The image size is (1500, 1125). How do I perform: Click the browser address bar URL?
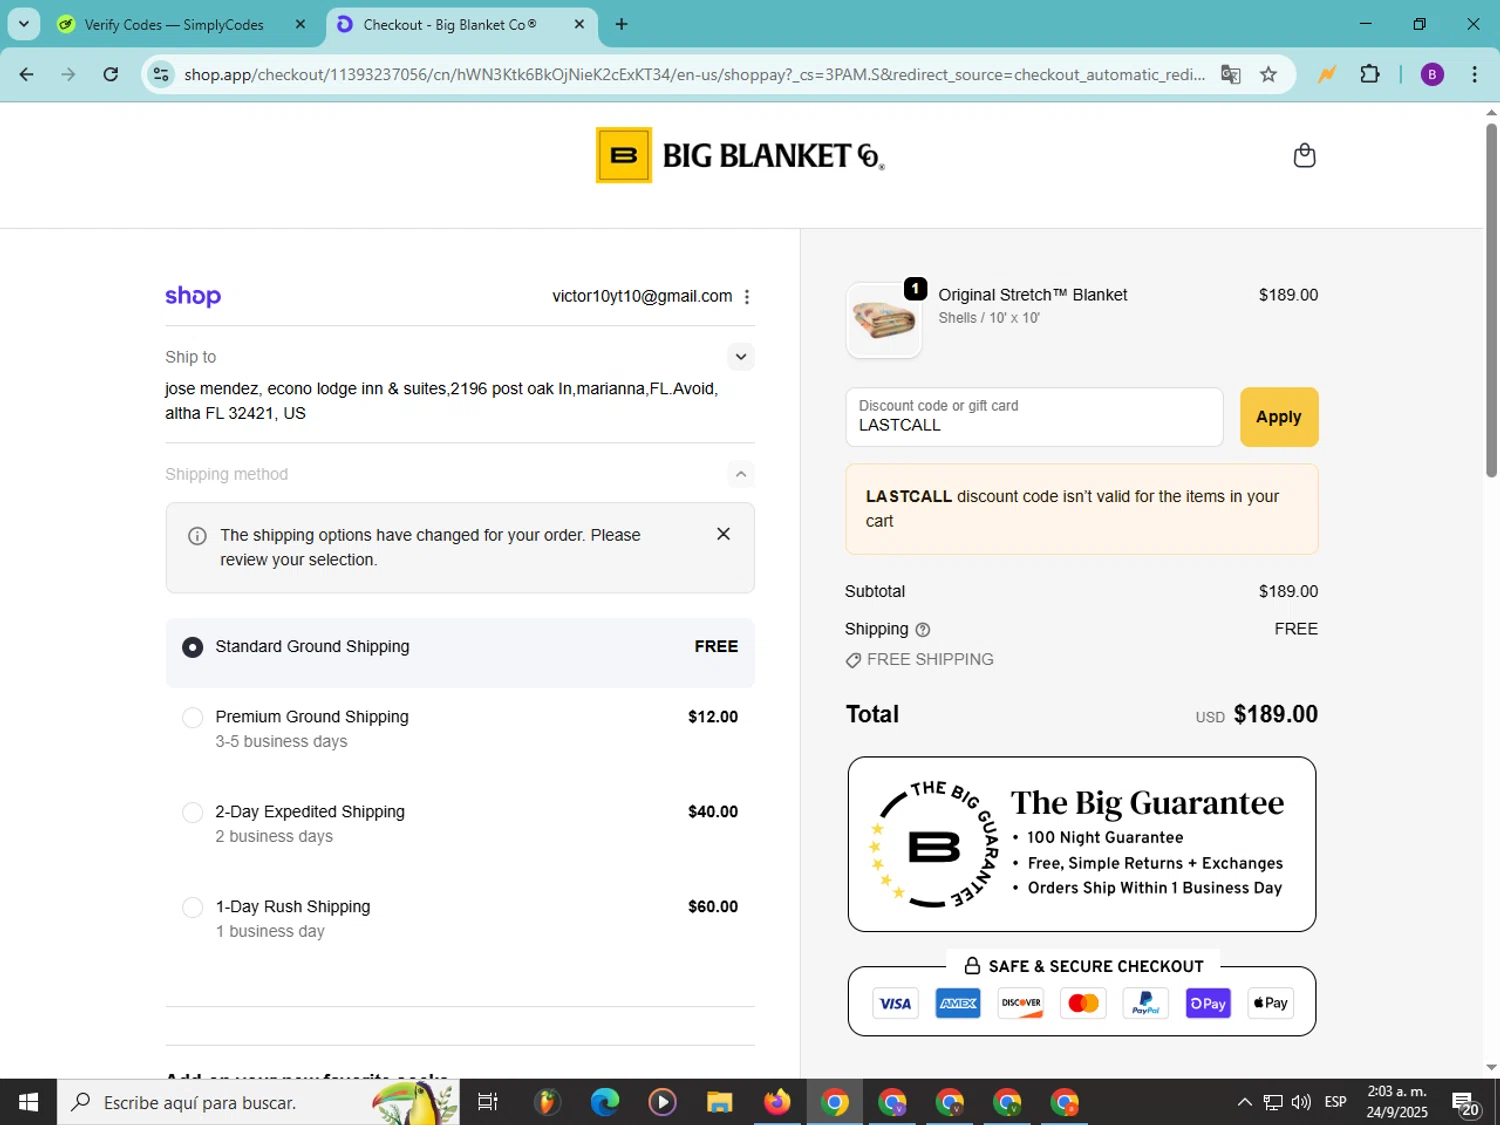tap(695, 74)
